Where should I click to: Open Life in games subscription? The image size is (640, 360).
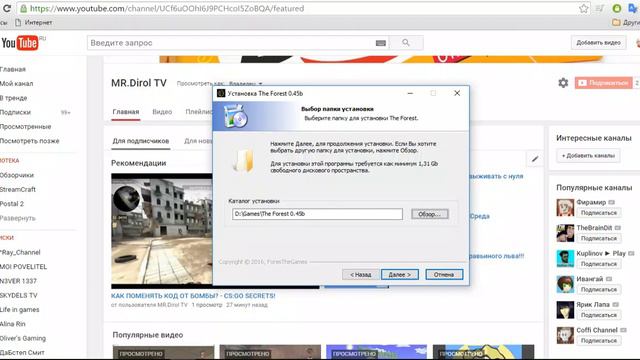pyautogui.click(x=20, y=309)
